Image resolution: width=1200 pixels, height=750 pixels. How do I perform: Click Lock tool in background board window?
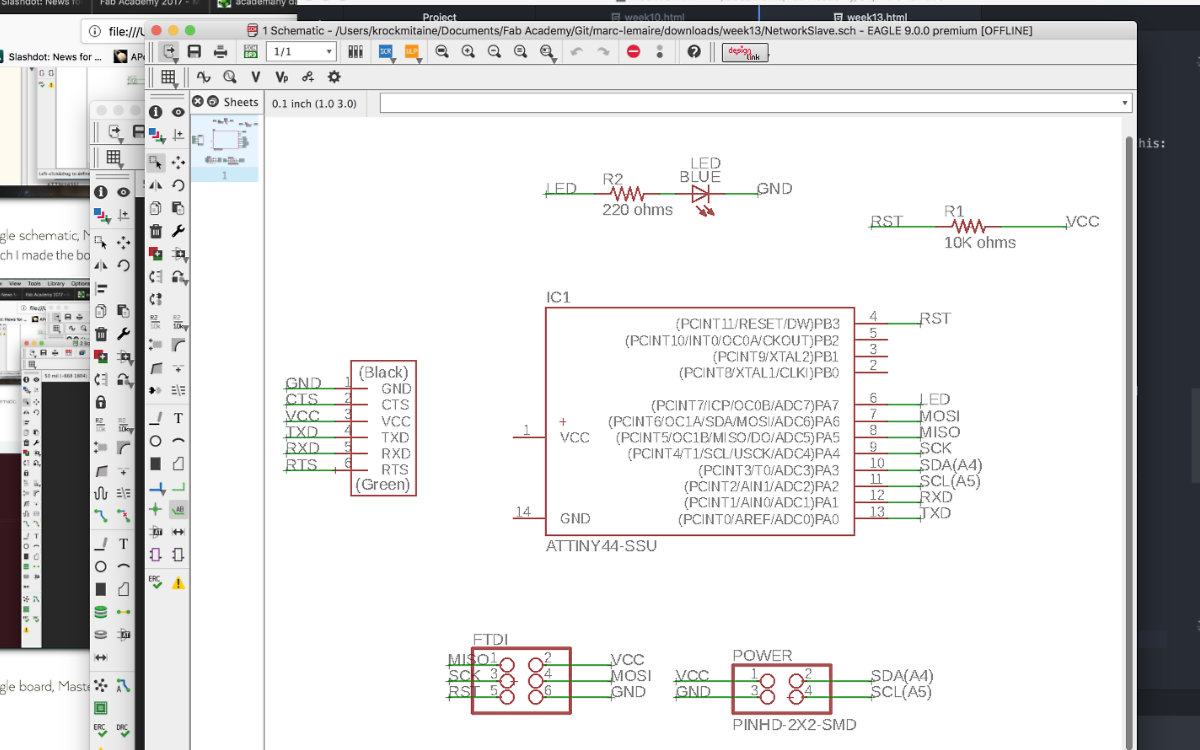coord(101,401)
